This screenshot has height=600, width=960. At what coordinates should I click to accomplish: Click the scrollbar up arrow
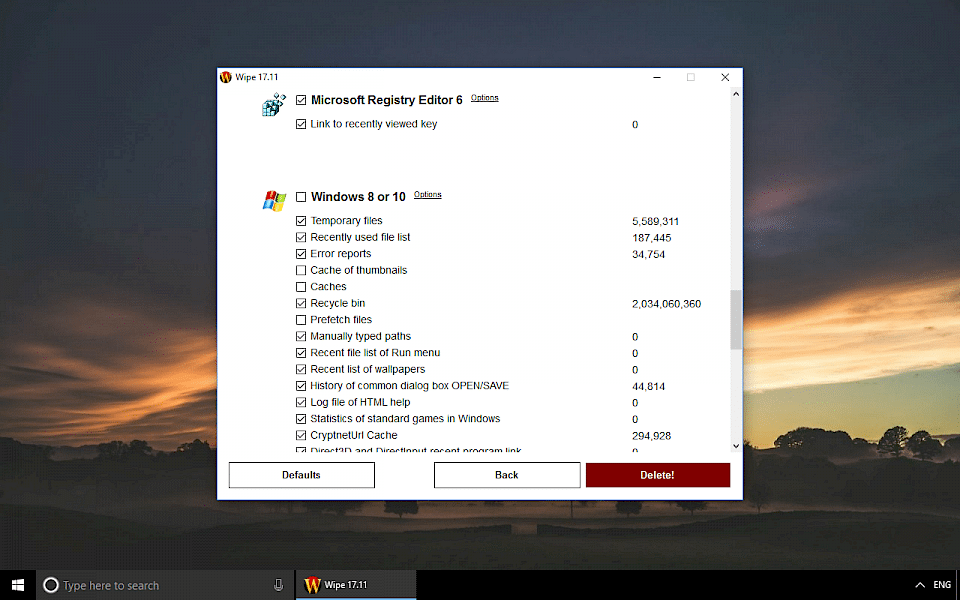click(736, 94)
